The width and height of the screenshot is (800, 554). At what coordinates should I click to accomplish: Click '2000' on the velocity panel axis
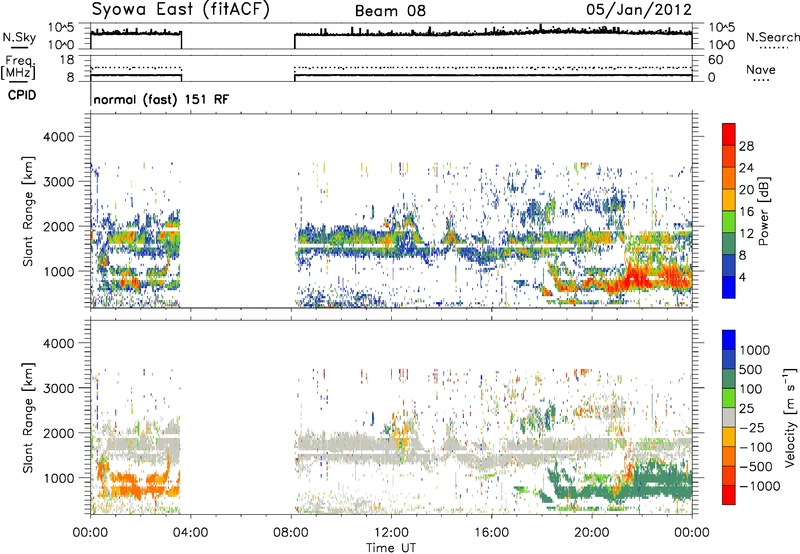pyautogui.click(x=58, y=433)
